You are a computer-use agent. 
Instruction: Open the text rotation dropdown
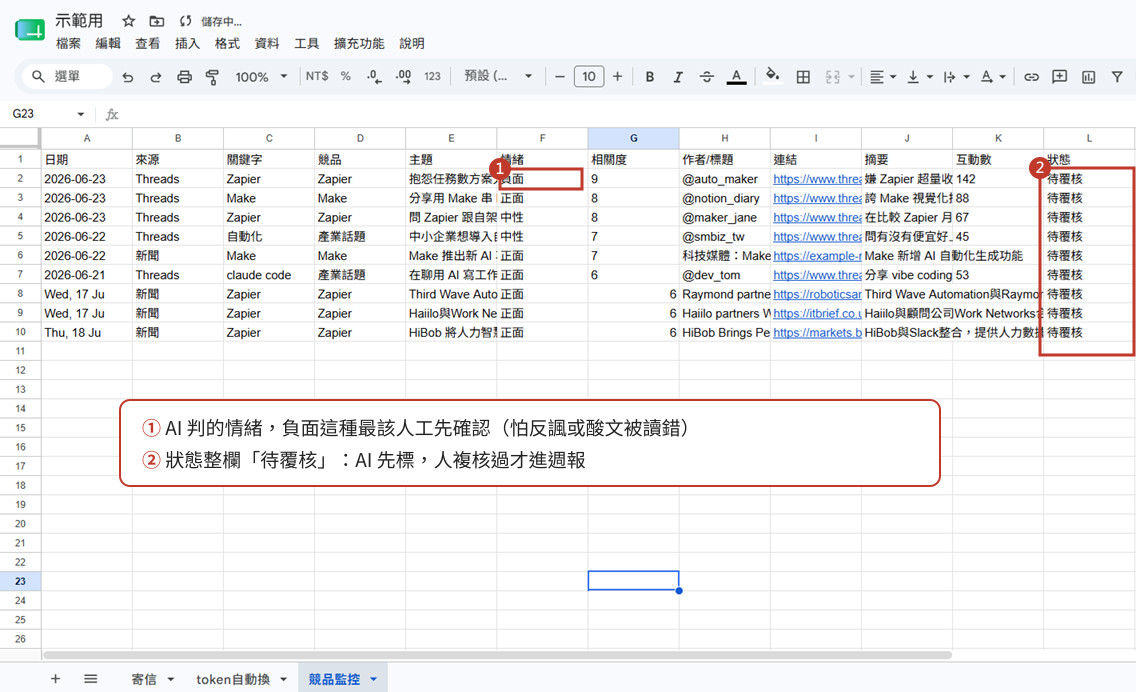click(x=993, y=77)
